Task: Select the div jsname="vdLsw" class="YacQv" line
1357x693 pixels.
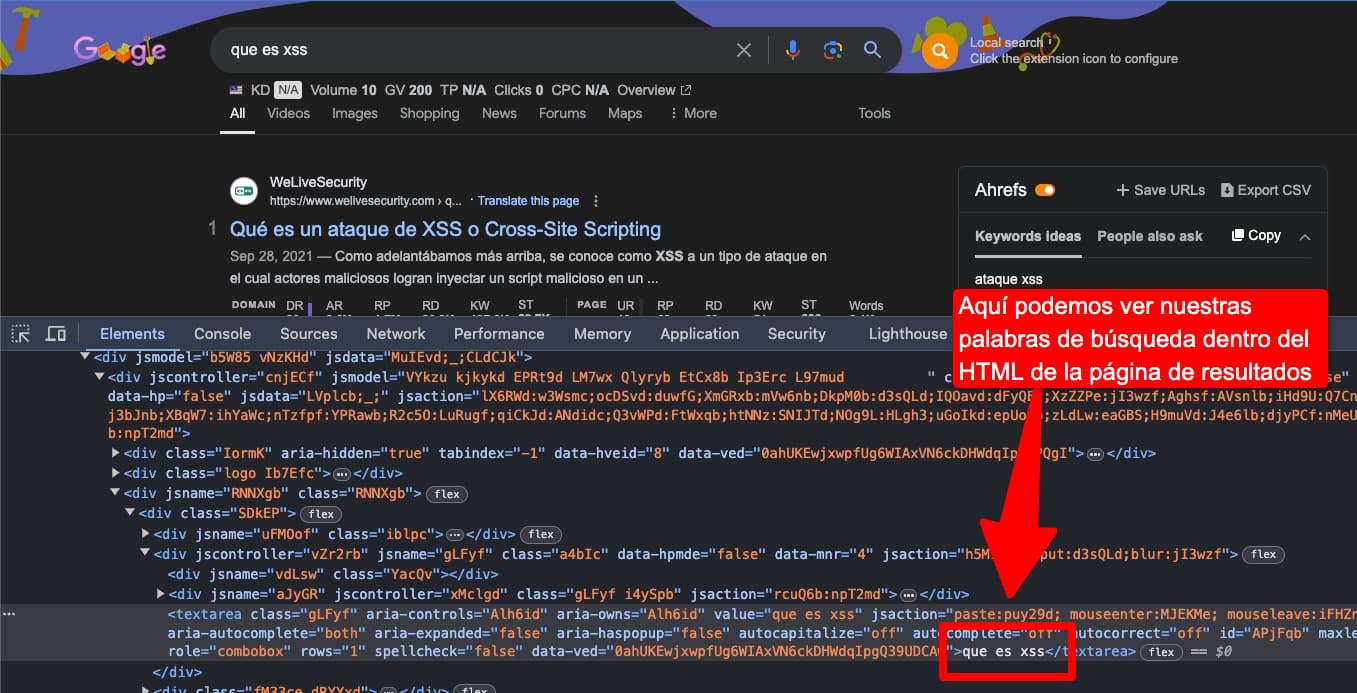Action: click(333, 574)
